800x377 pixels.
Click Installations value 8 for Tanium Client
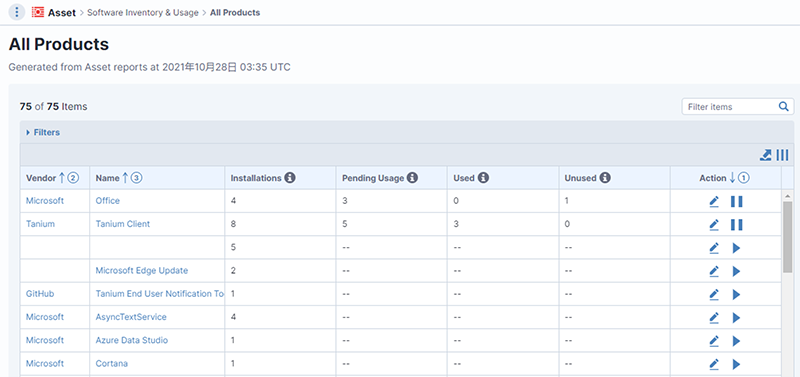point(233,224)
